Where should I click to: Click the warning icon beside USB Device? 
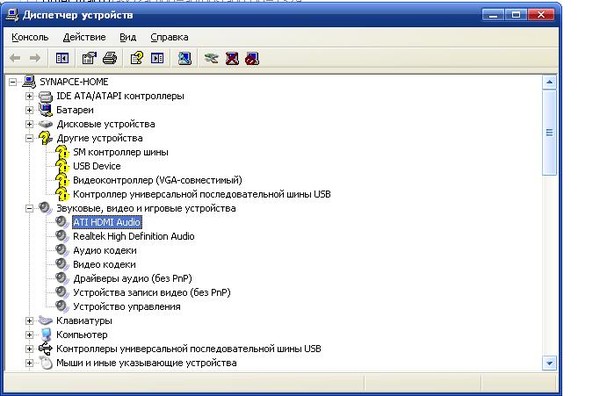click(x=62, y=166)
